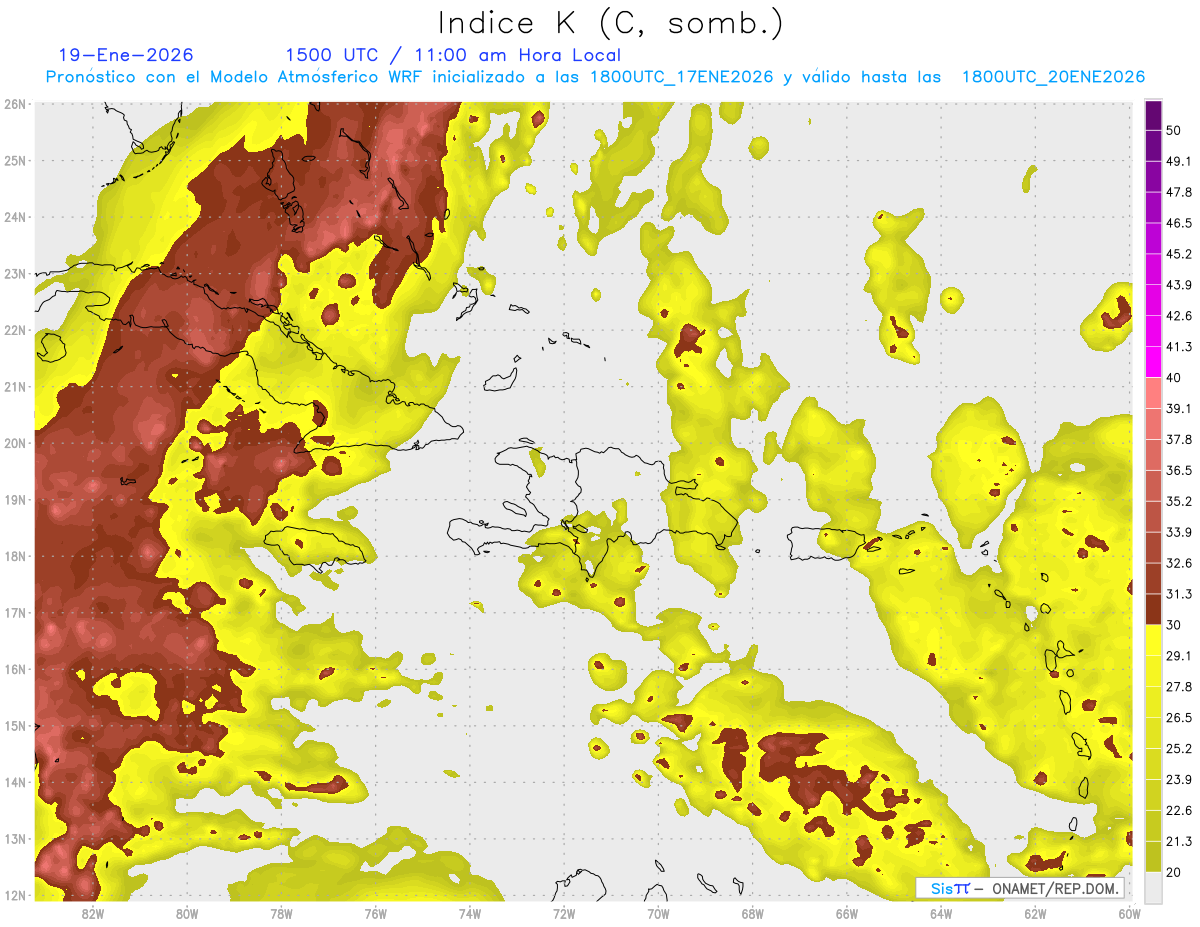The width and height of the screenshot is (1200, 927).
Task: Click the colorbar value "20"
Action: tap(1174, 872)
